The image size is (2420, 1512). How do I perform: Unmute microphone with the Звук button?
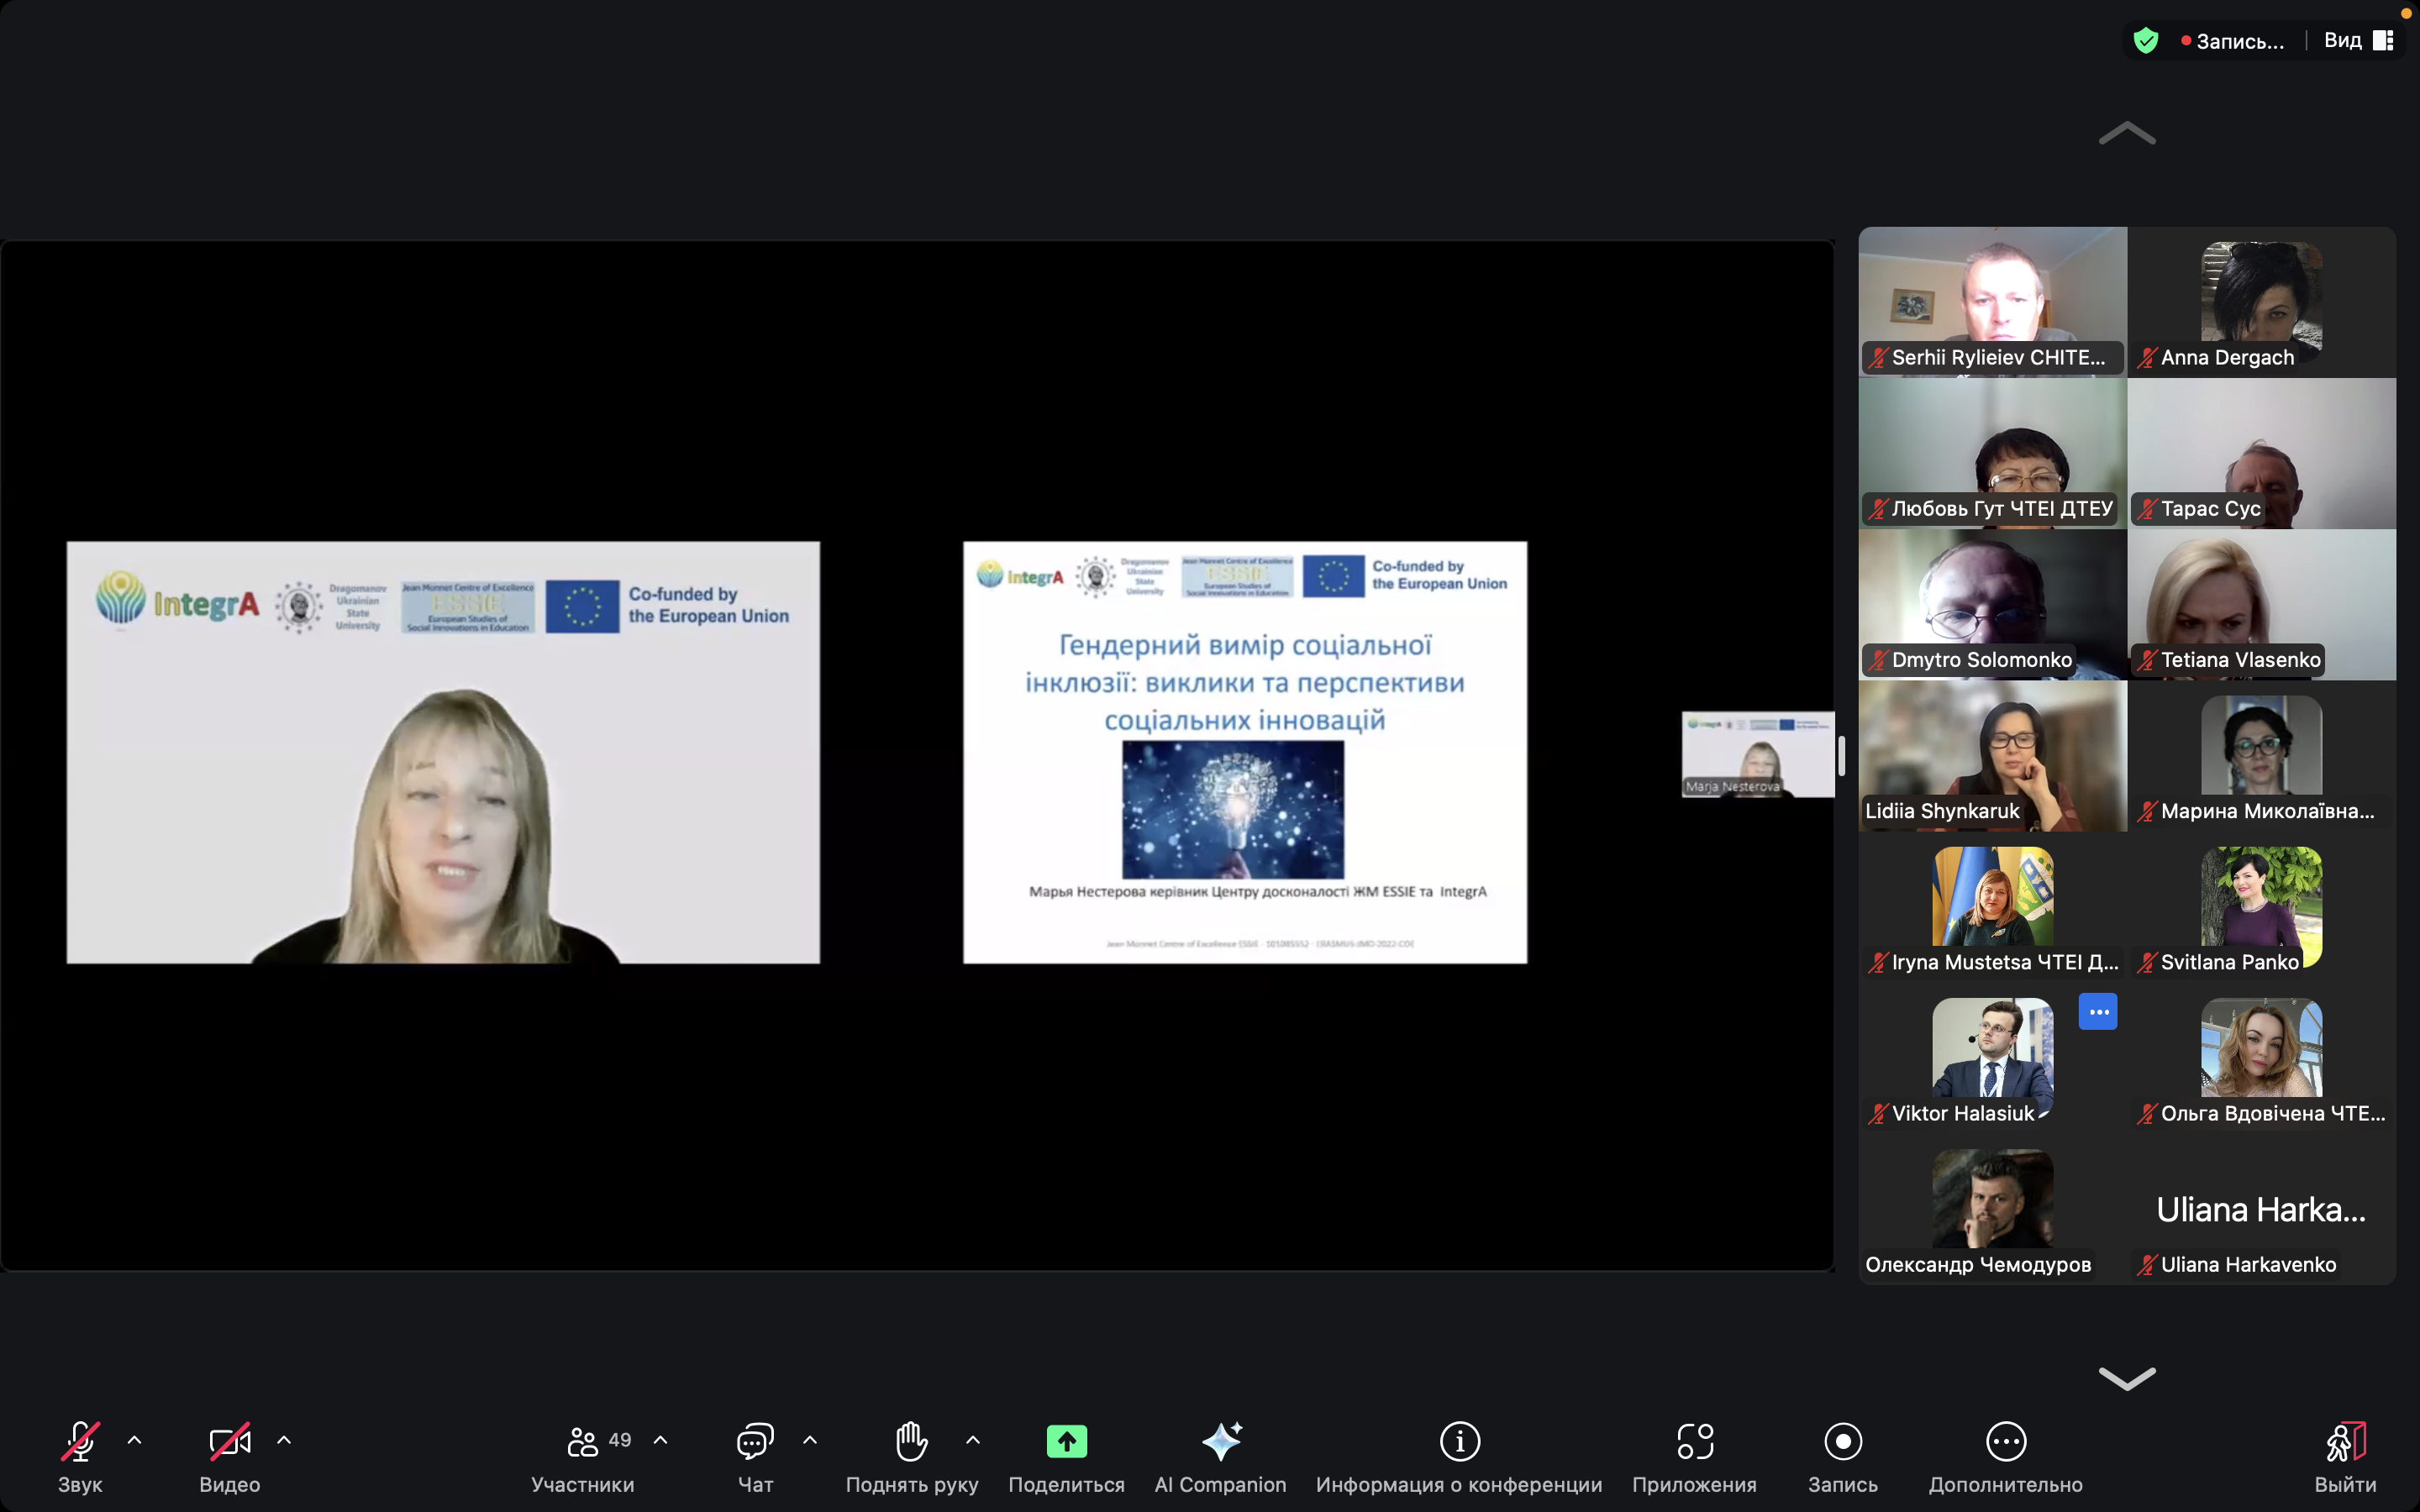tap(80, 1442)
